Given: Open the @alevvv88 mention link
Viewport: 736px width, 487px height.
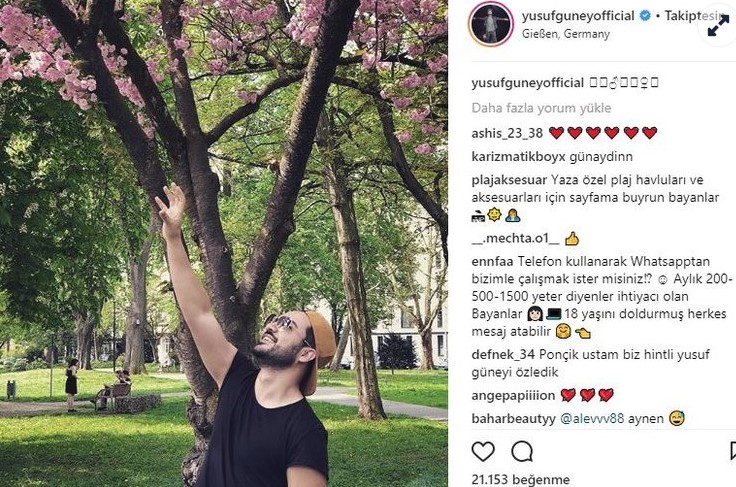Looking at the screenshot, I should click(x=592, y=419).
